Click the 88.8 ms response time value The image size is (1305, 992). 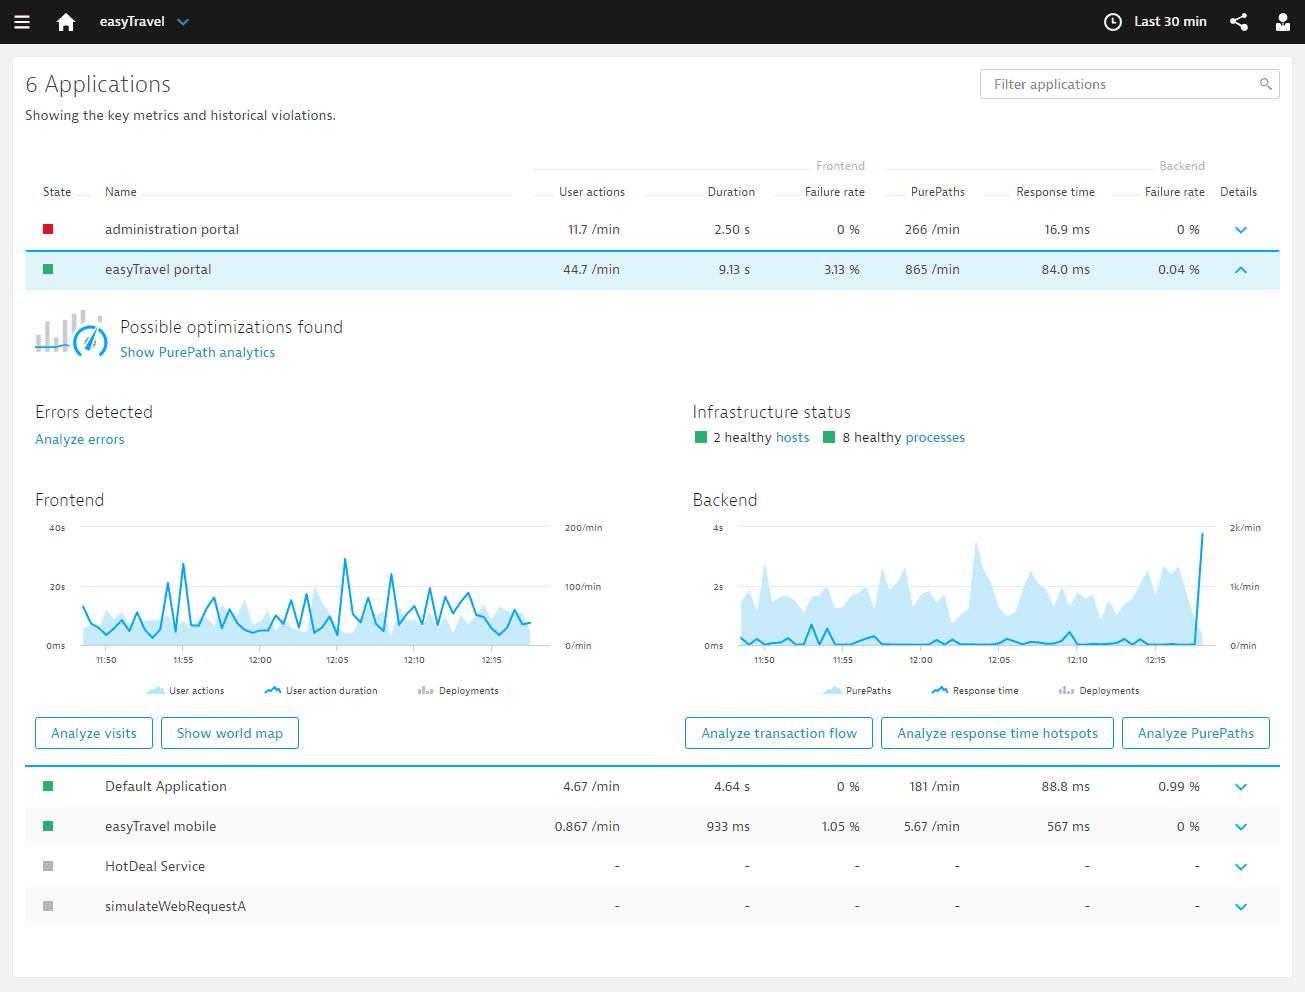click(x=1065, y=786)
